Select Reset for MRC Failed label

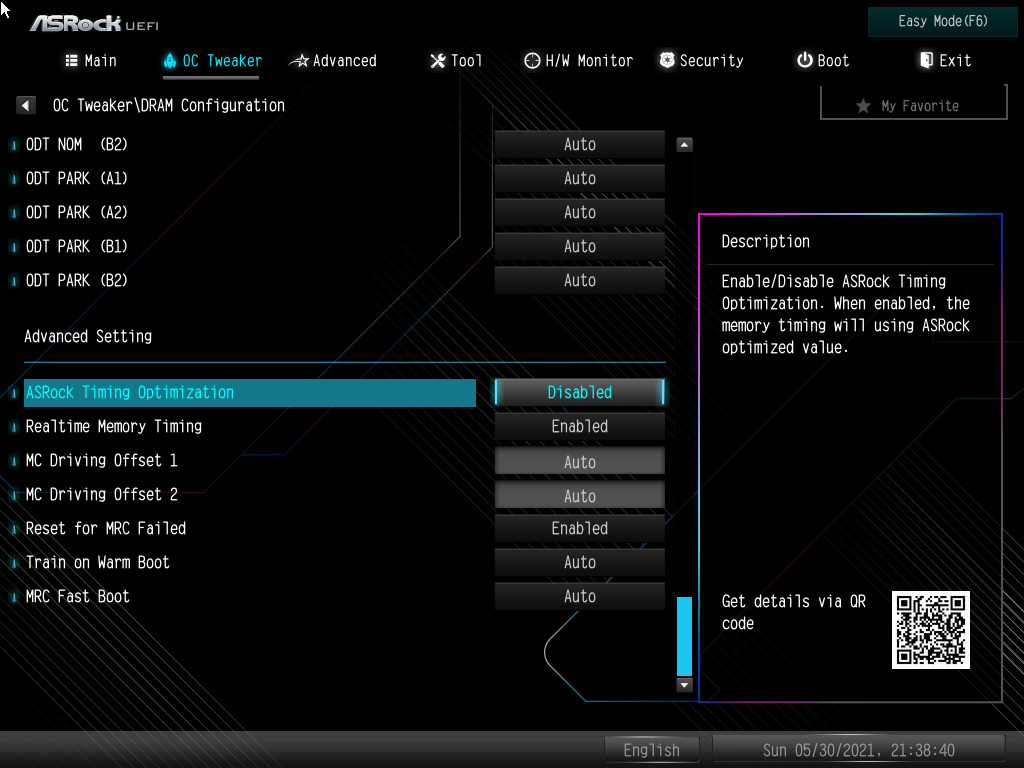pos(106,528)
